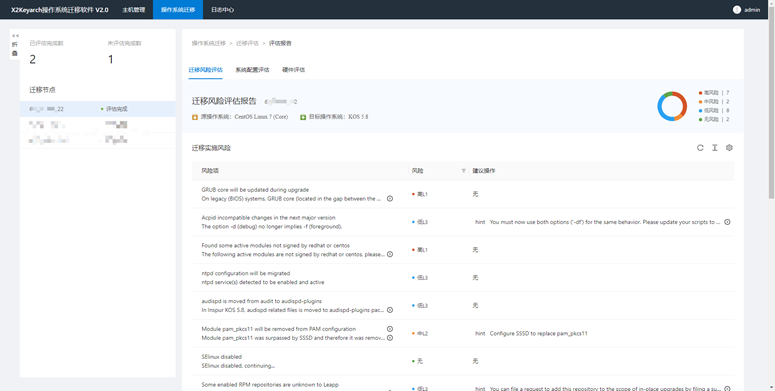Click 'GRUB core will be updated during upgrade'
Screen dimensions: 775x391
tap(255, 190)
